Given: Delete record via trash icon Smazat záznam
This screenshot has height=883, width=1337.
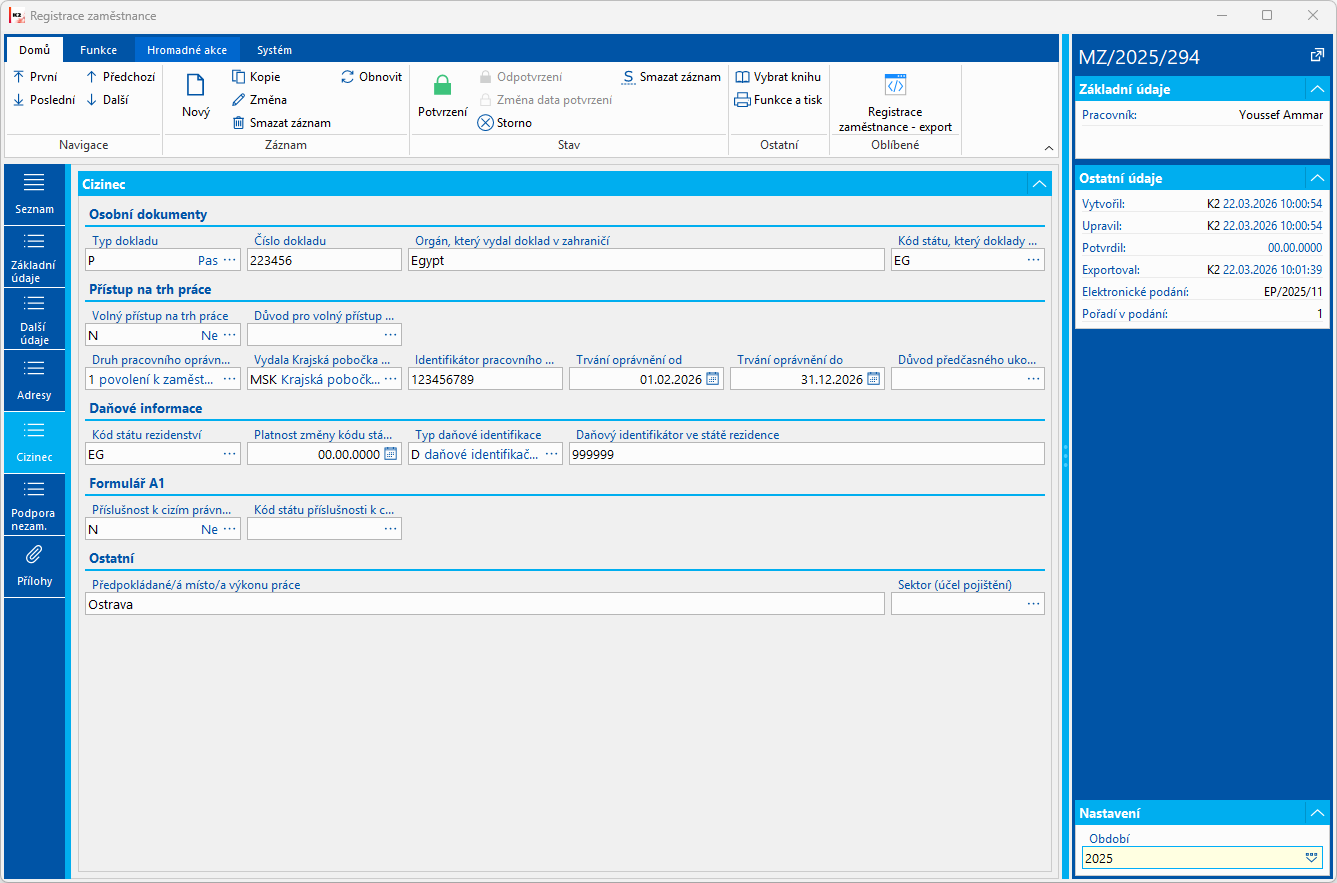Looking at the screenshot, I should [x=281, y=123].
